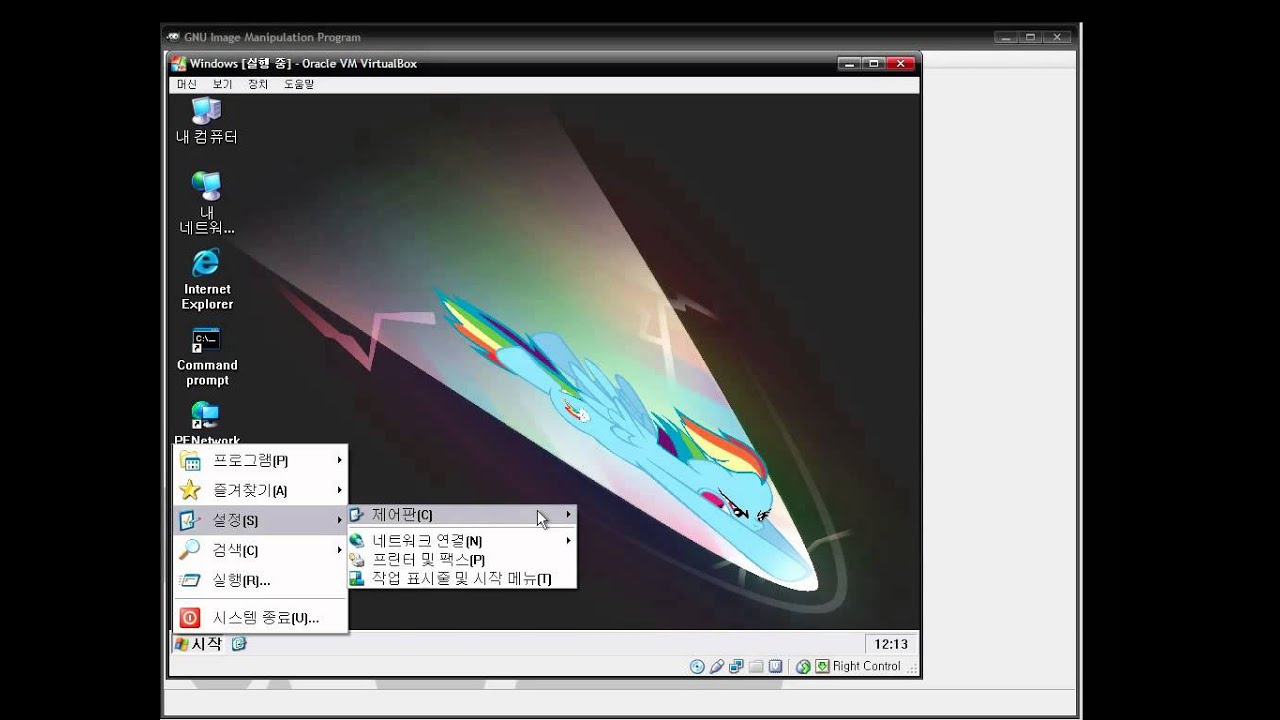Open 프린터 및 팩스(P) submenu entry
Viewport: 1280px width, 720px height.
[462, 560]
